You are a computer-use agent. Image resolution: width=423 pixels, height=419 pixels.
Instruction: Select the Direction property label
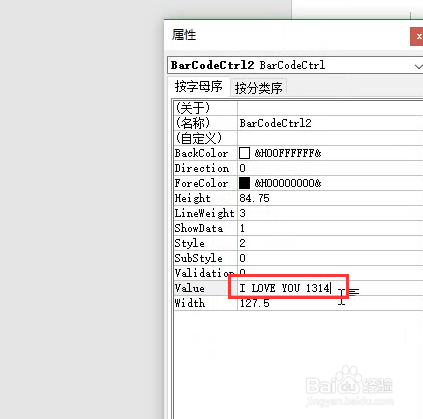[x=202, y=168]
